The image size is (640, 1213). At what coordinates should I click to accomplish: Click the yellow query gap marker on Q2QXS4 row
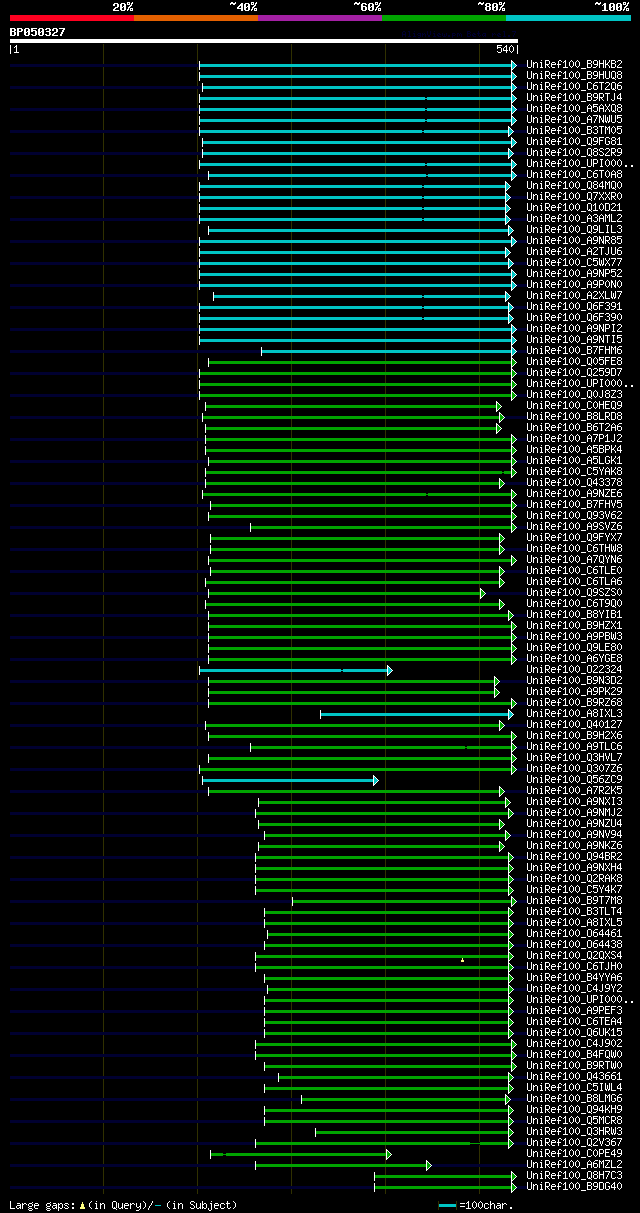pos(462,960)
